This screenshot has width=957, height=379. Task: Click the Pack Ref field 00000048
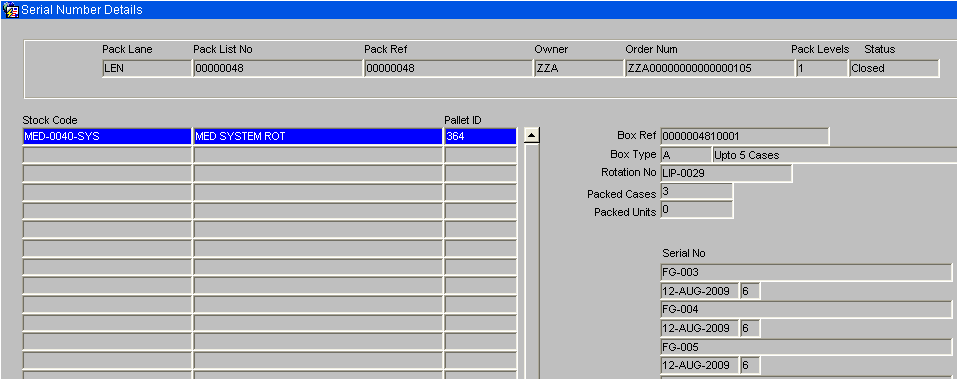(449, 68)
